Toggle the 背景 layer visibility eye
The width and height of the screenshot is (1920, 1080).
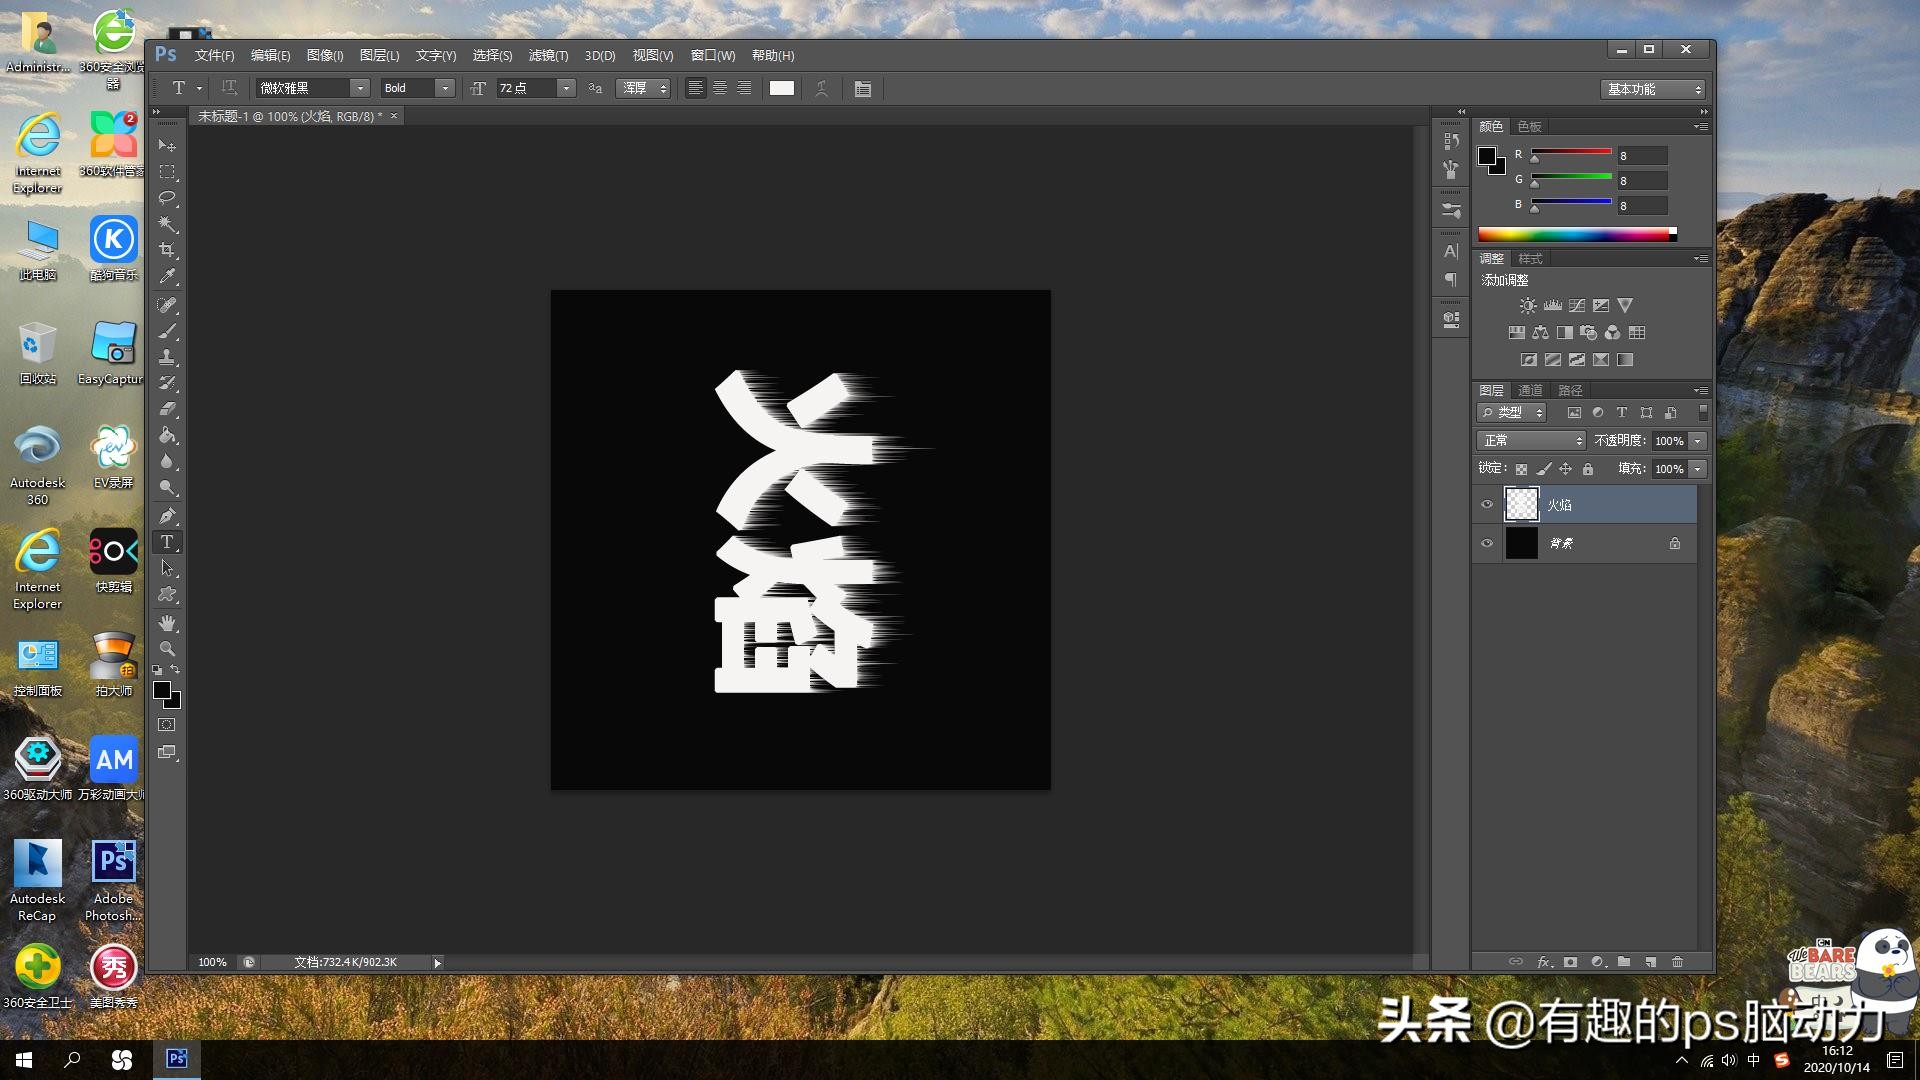[1487, 543]
